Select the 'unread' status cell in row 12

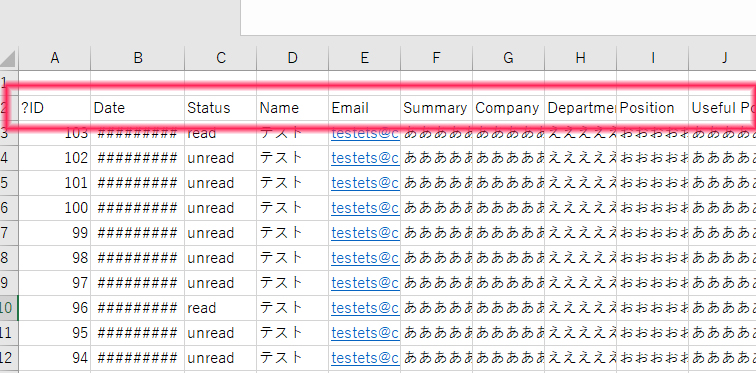(x=220, y=358)
